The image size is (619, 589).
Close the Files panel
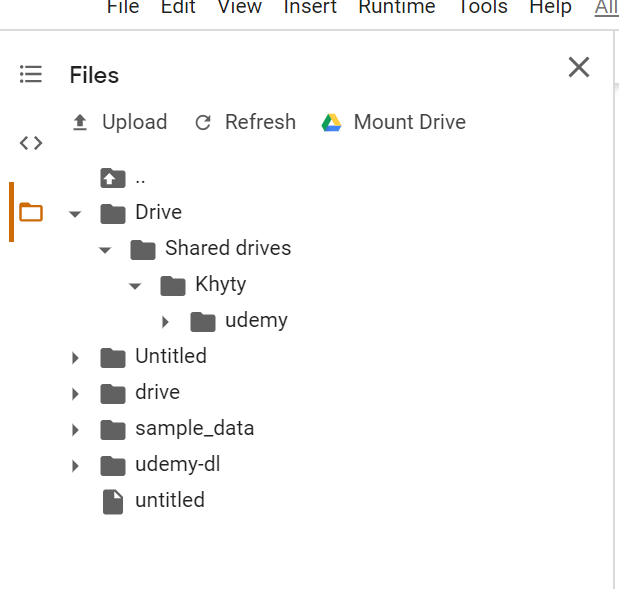(578, 68)
